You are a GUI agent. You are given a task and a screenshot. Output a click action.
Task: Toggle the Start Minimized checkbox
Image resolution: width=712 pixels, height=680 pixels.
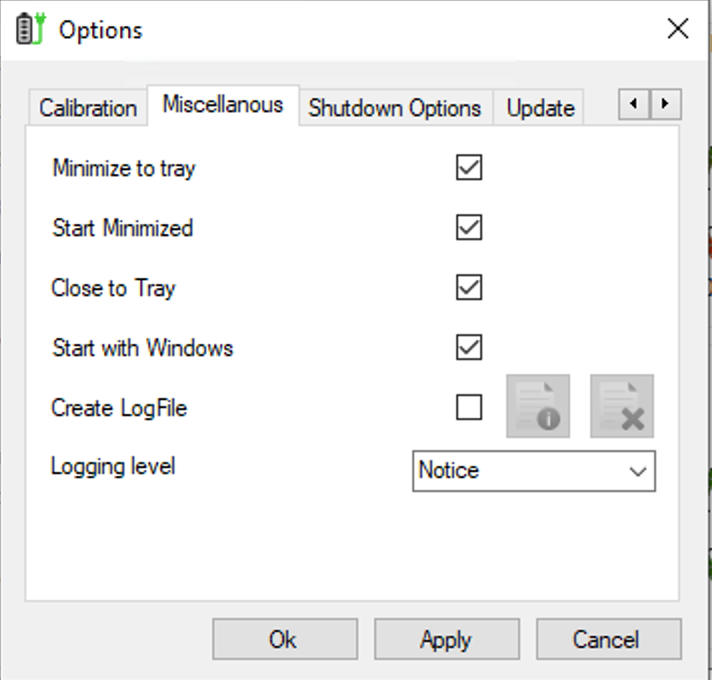pos(469,227)
